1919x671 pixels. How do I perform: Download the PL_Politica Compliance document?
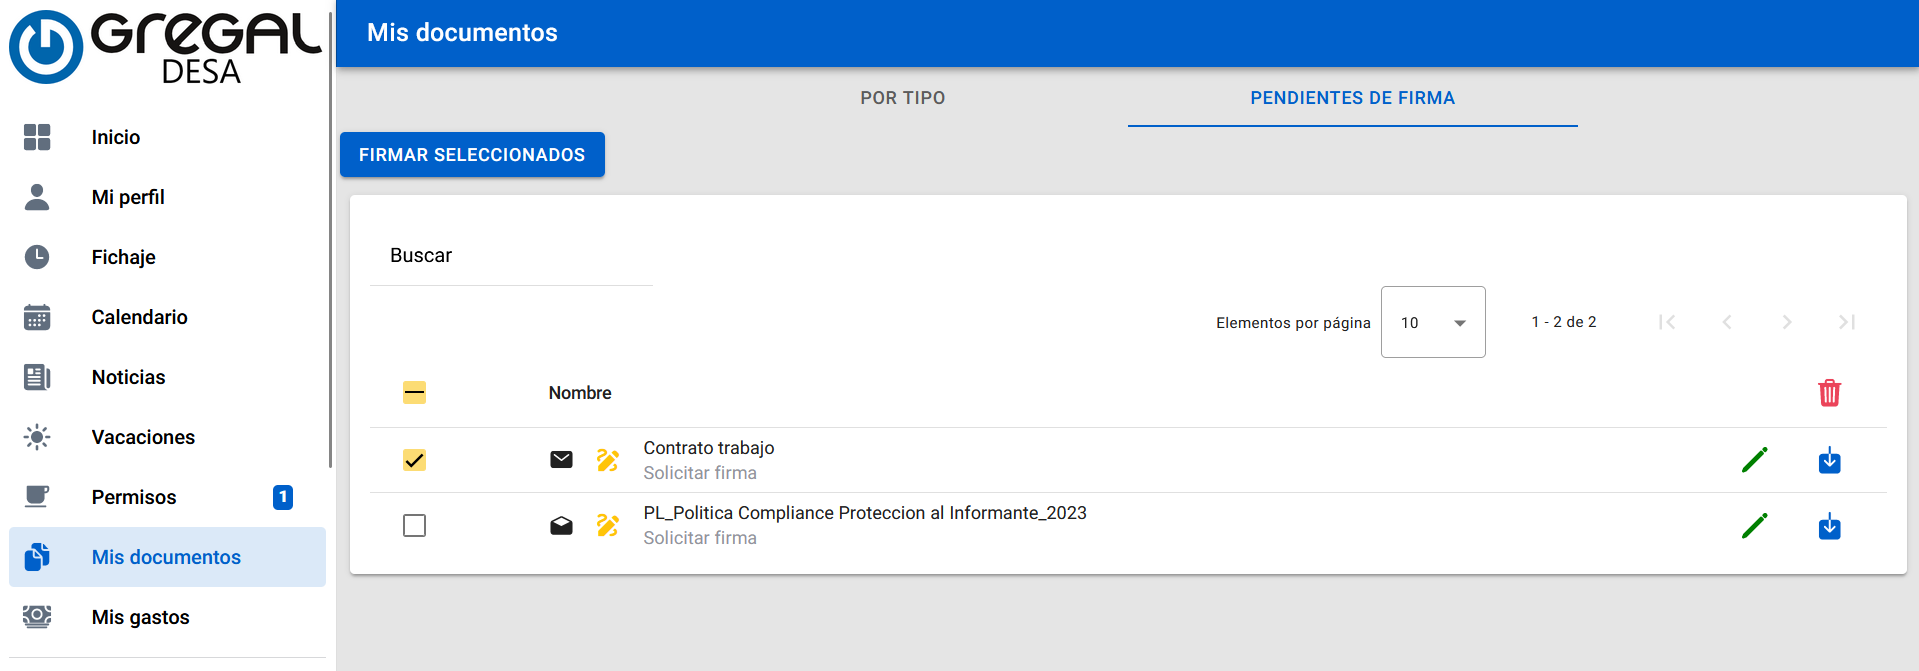click(1829, 526)
